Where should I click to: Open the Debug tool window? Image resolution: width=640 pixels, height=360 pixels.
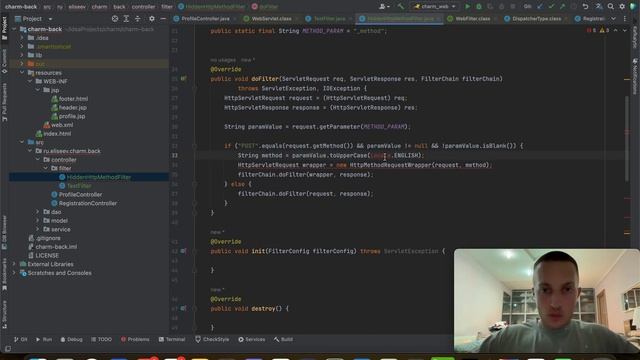pyautogui.click(x=71, y=340)
